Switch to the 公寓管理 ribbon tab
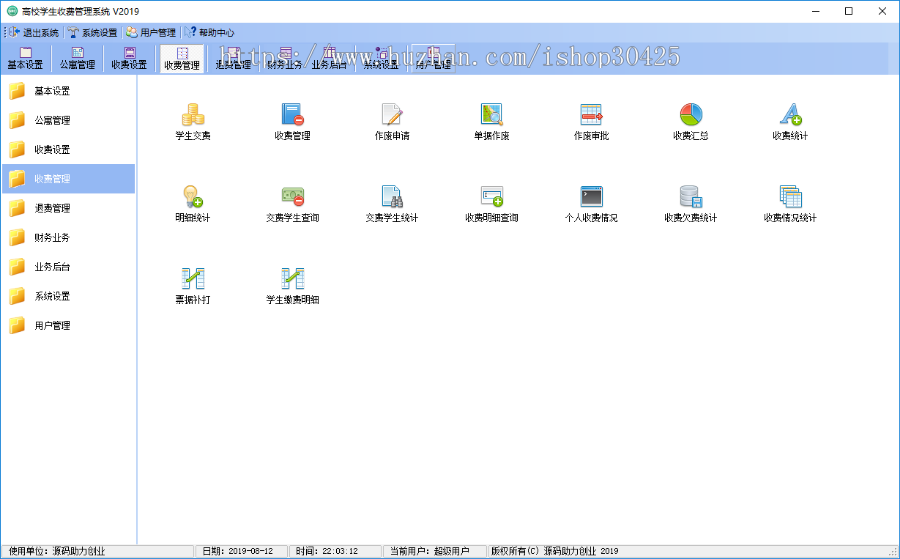The image size is (900, 559). tap(77, 59)
